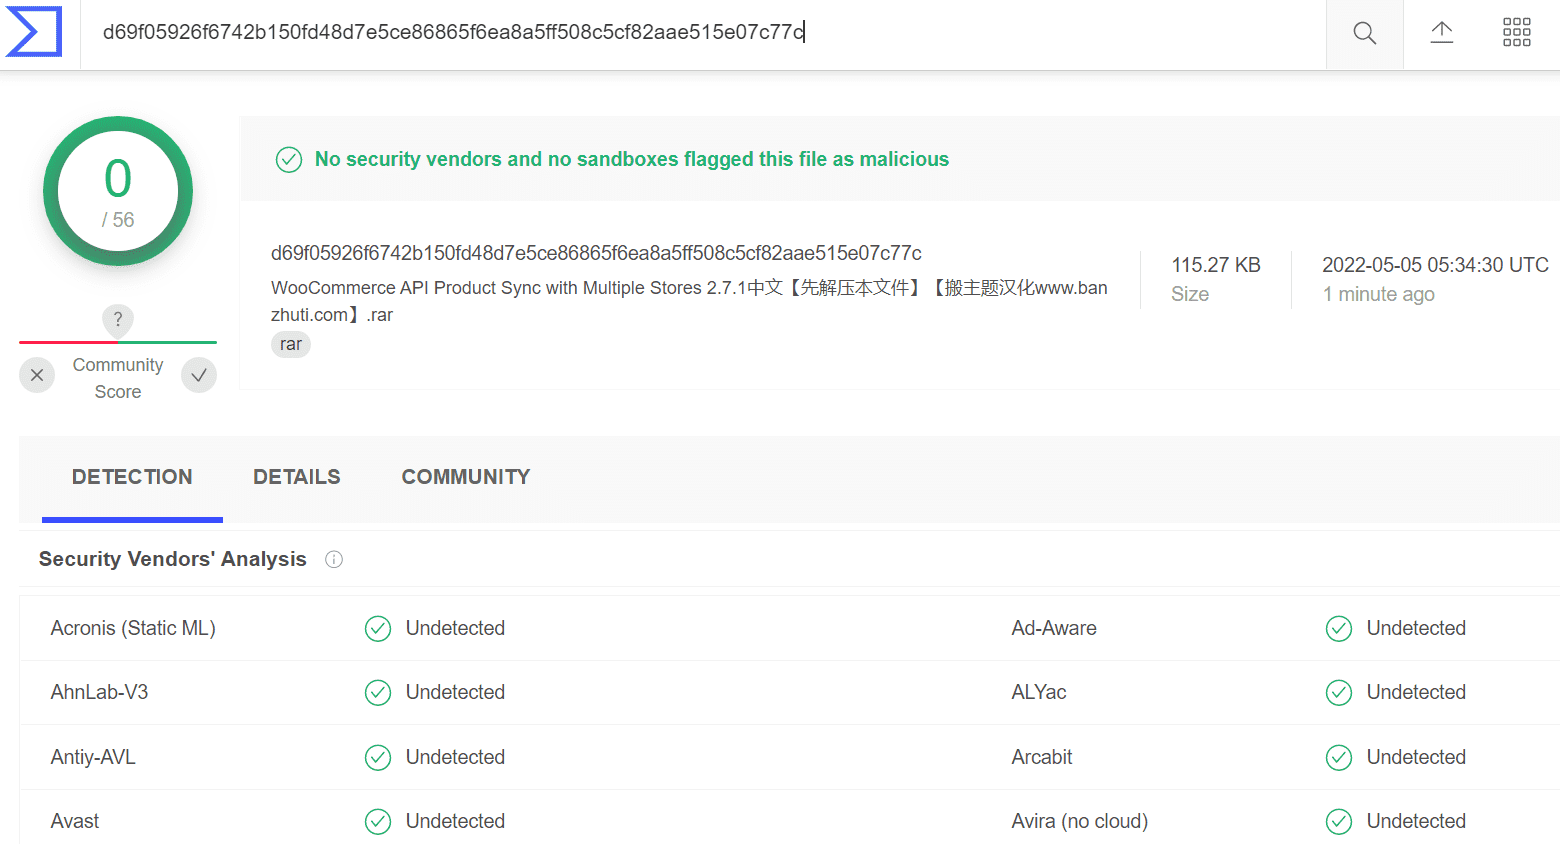Open the VirusTotal home logo

[34, 32]
